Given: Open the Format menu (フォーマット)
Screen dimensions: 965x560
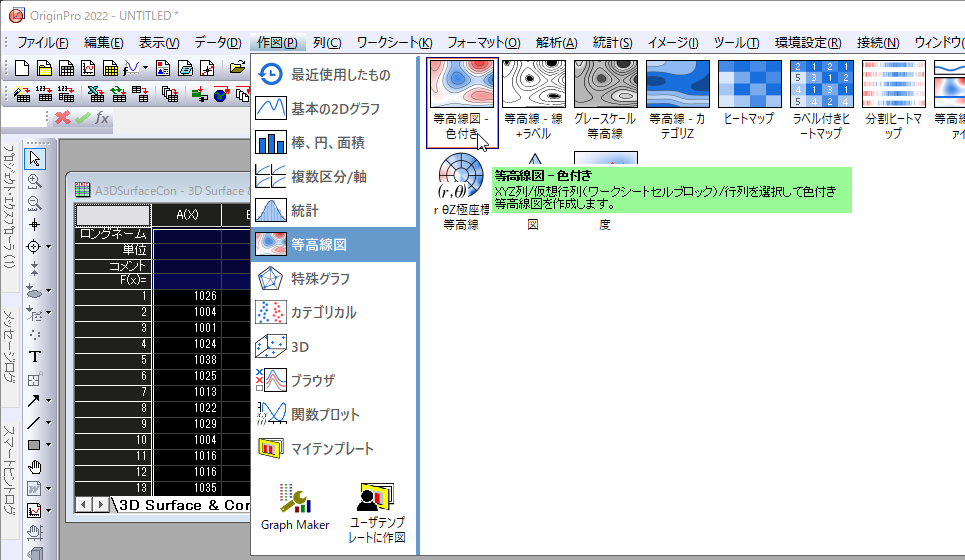Looking at the screenshot, I should 484,42.
